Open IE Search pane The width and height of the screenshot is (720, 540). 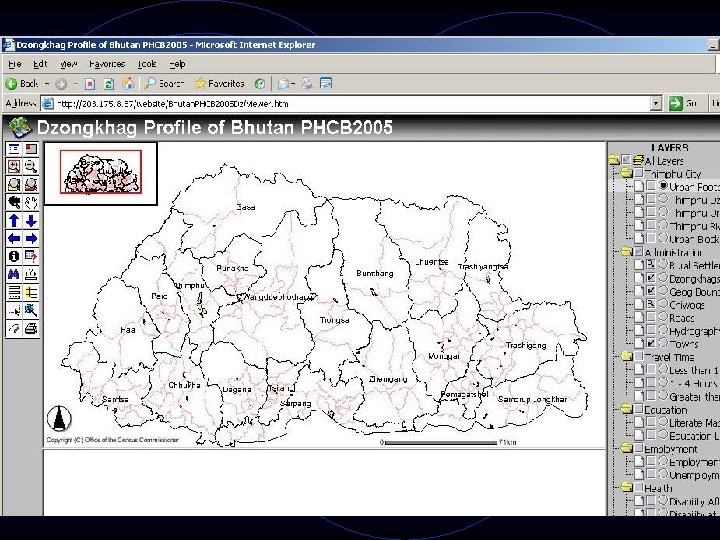[164, 83]
